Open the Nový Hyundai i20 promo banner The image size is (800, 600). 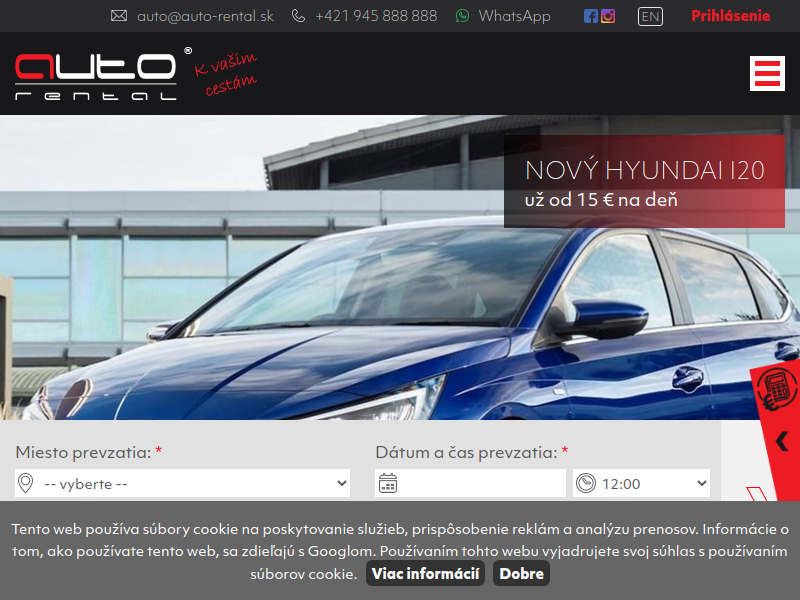[x=644, y=181]
